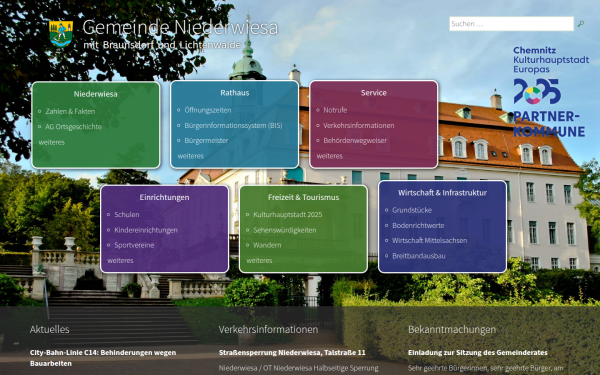The height and width of the screenshot is (375, 600).
Task: Open Kulturhauptstadt 2025 link
Action: [x=288, y=215]
